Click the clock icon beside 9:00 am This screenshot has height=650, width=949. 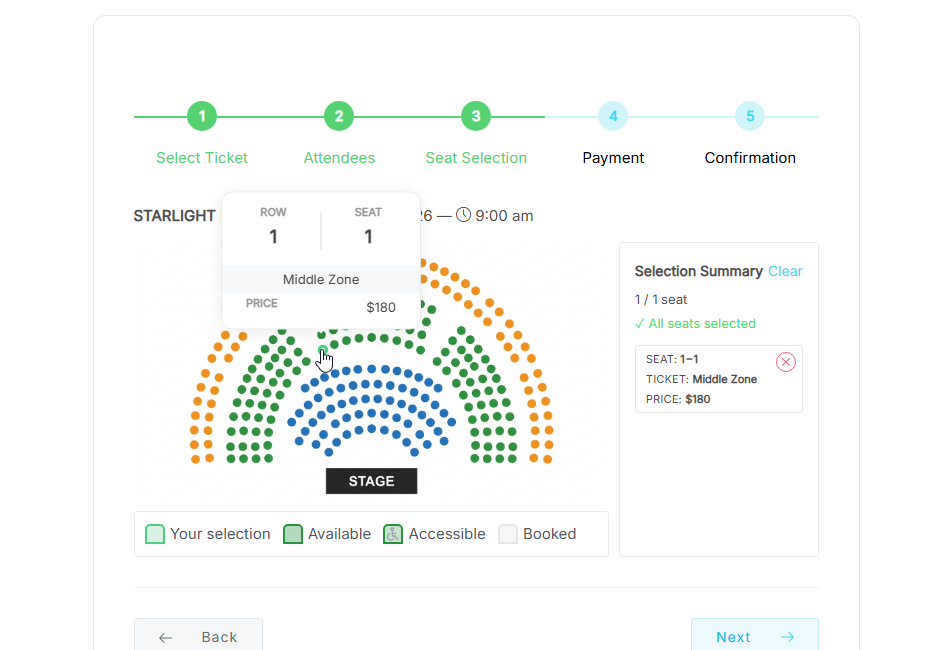463,215
